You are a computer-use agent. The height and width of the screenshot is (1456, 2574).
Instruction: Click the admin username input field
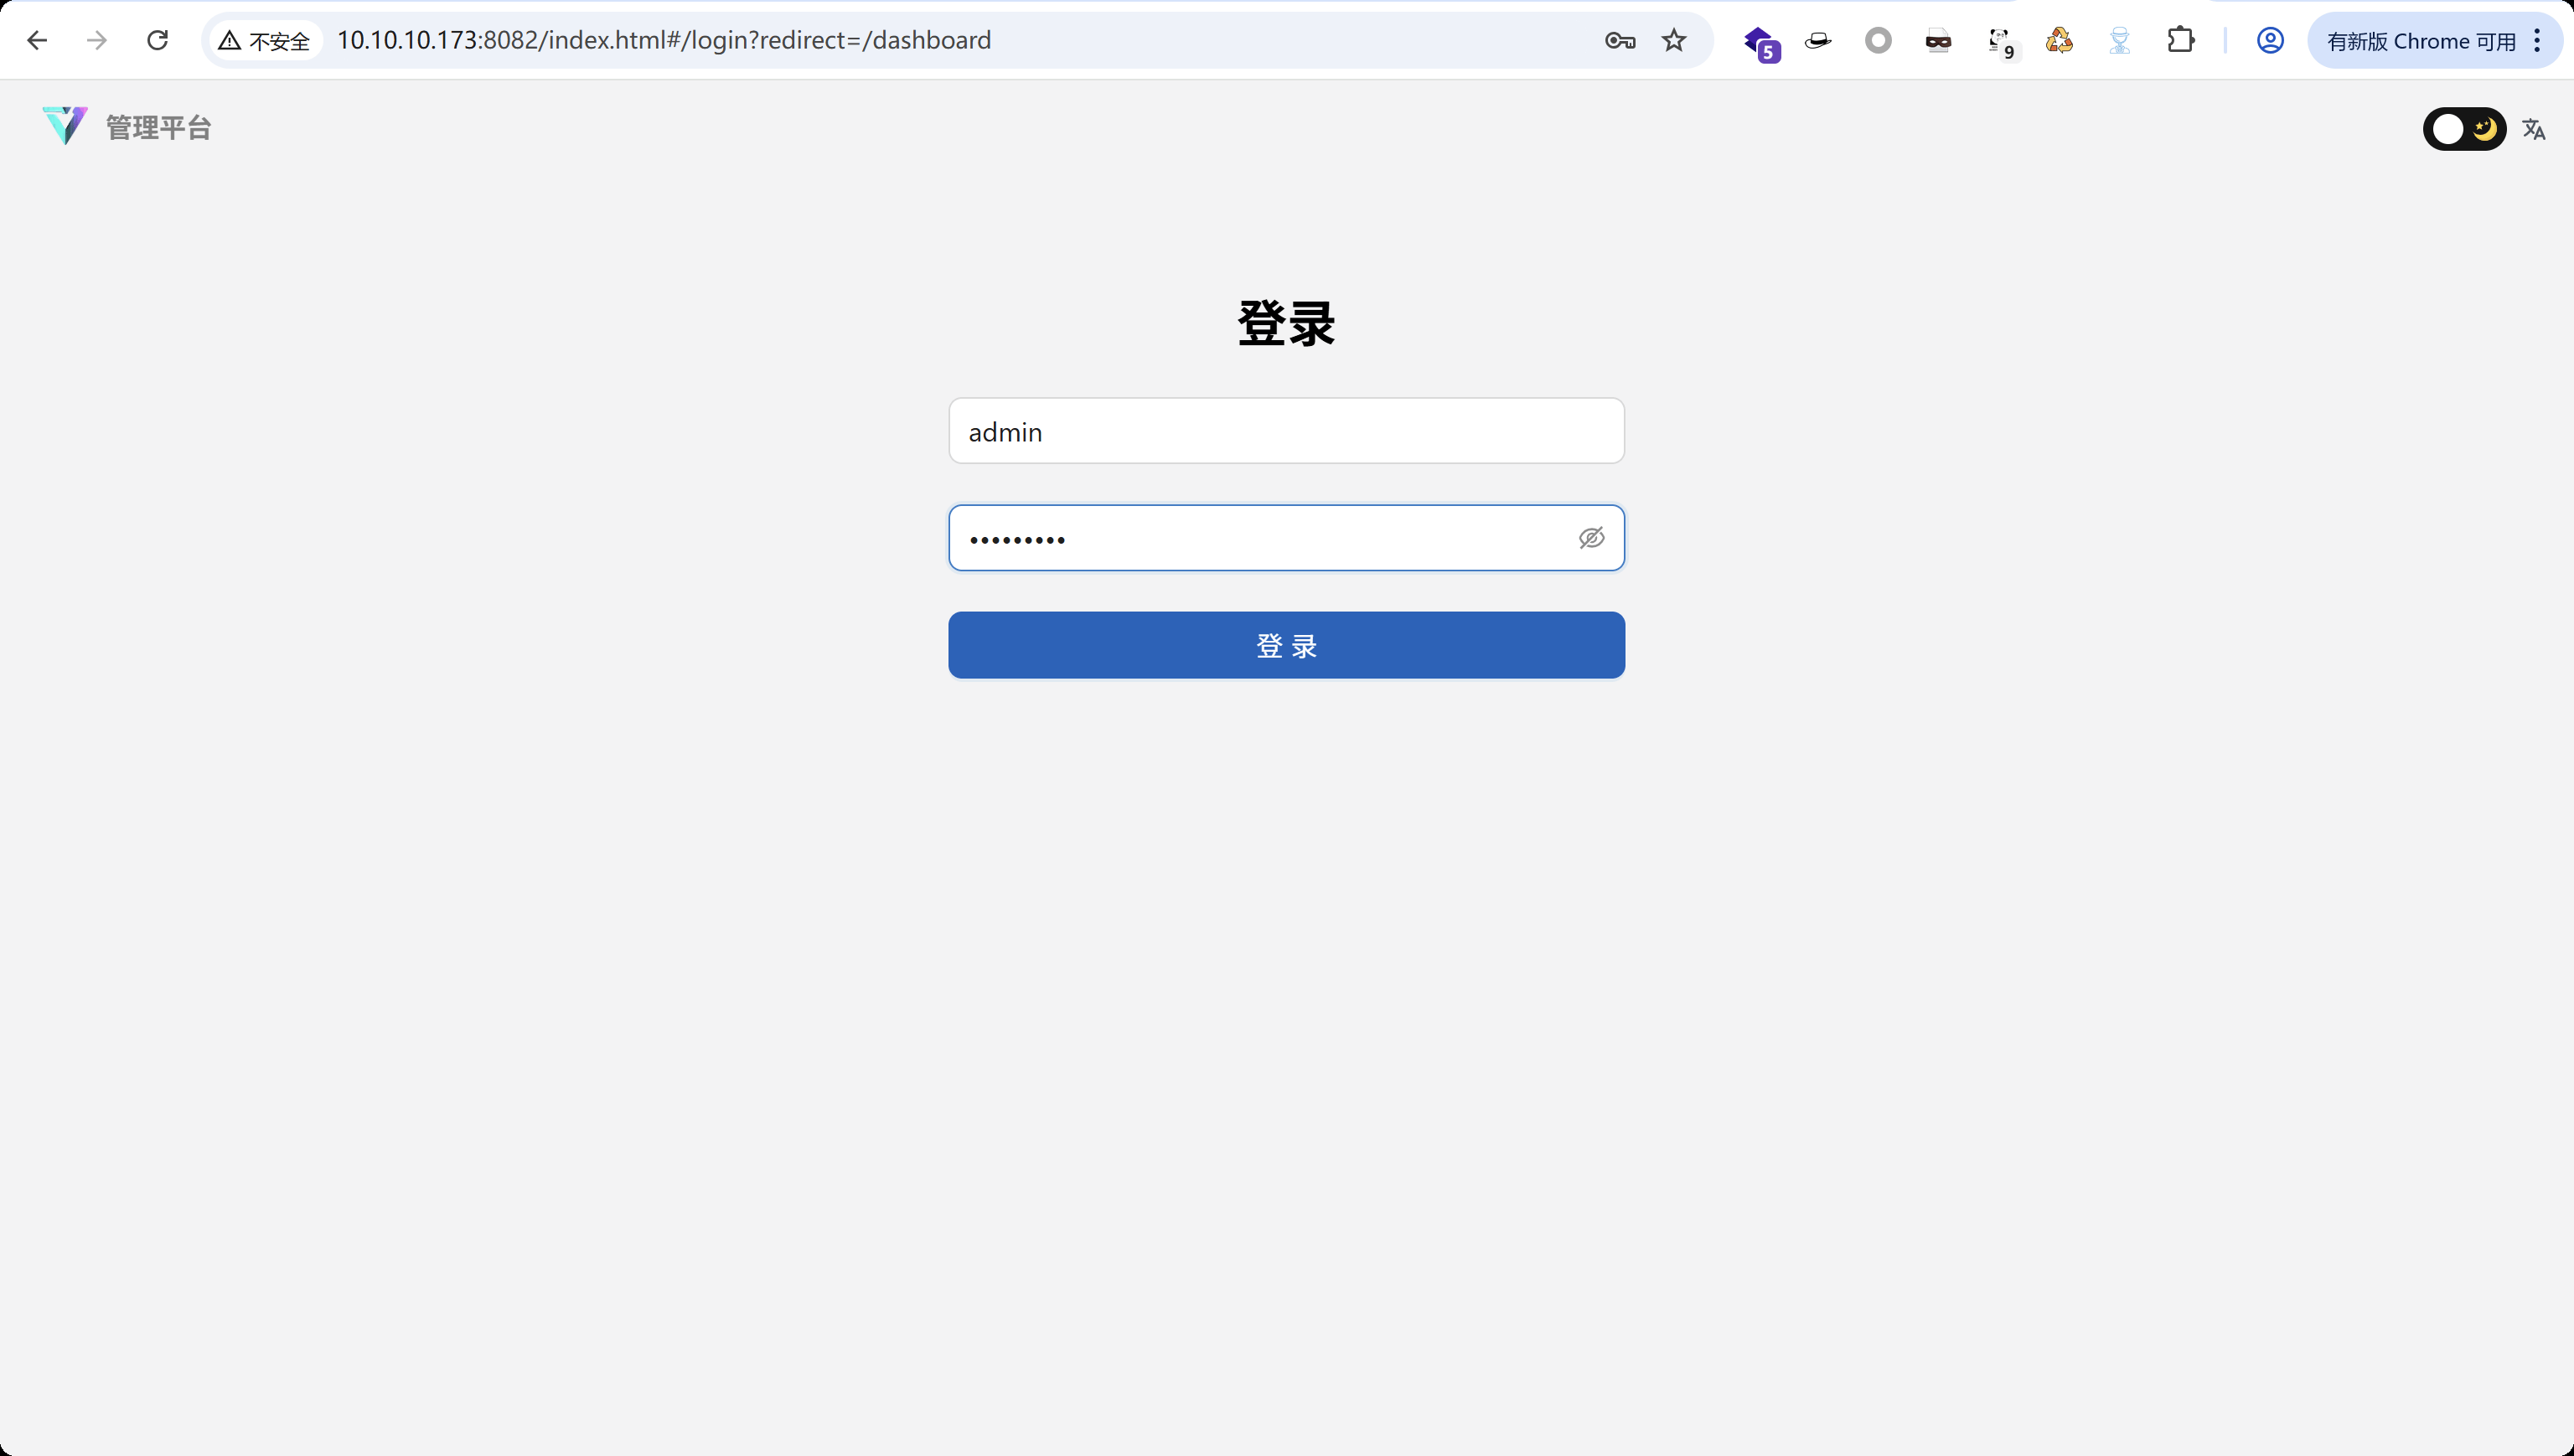click(1286, 431)
